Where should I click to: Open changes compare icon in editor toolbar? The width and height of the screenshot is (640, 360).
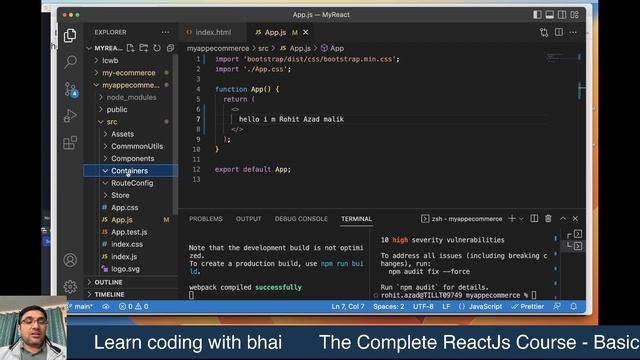coord(544,32)
